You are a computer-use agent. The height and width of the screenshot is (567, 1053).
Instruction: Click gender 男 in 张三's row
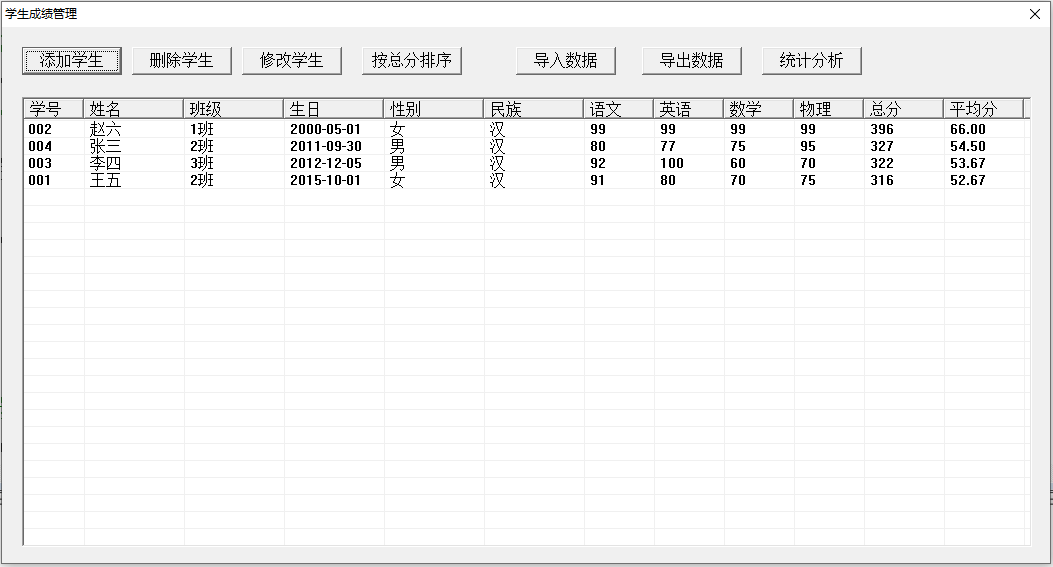point(398,146)
